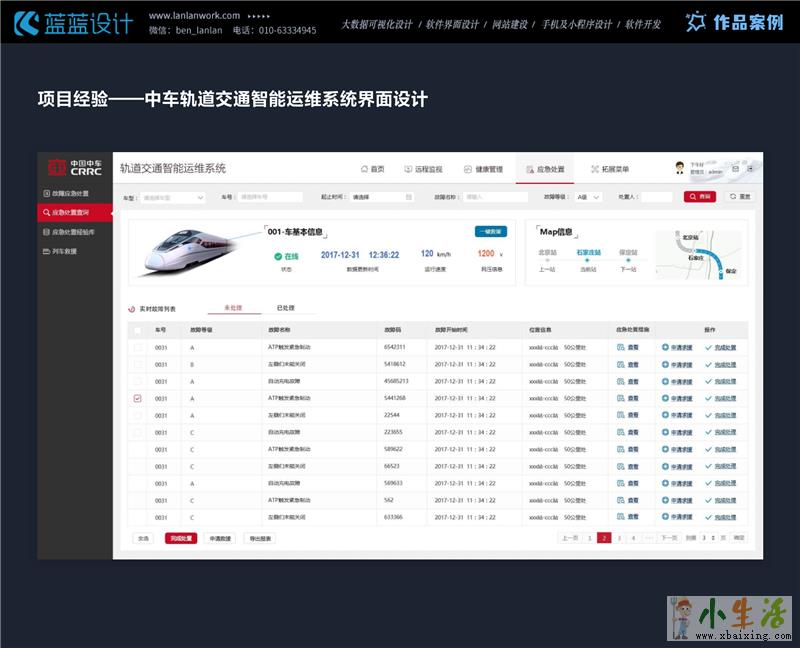Screen dimensions: 800x648
Task: Check the first row's checkbox
Action: pyautogui.click(x=137, y=347)
